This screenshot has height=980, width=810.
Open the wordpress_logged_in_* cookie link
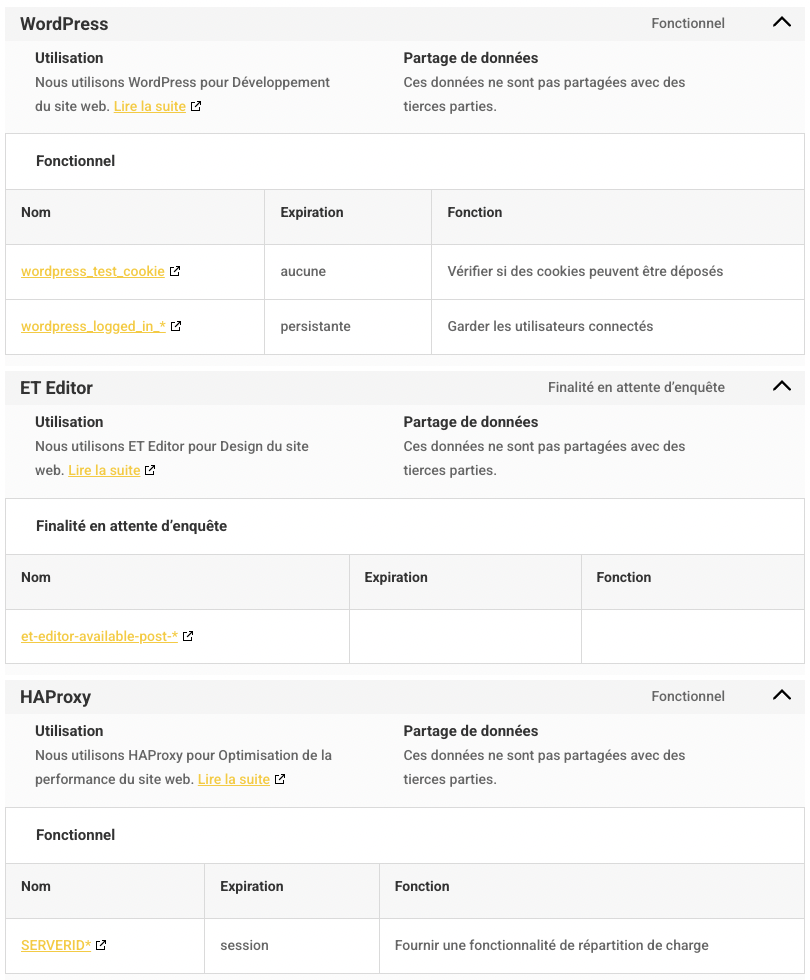[x=93, y=326]
